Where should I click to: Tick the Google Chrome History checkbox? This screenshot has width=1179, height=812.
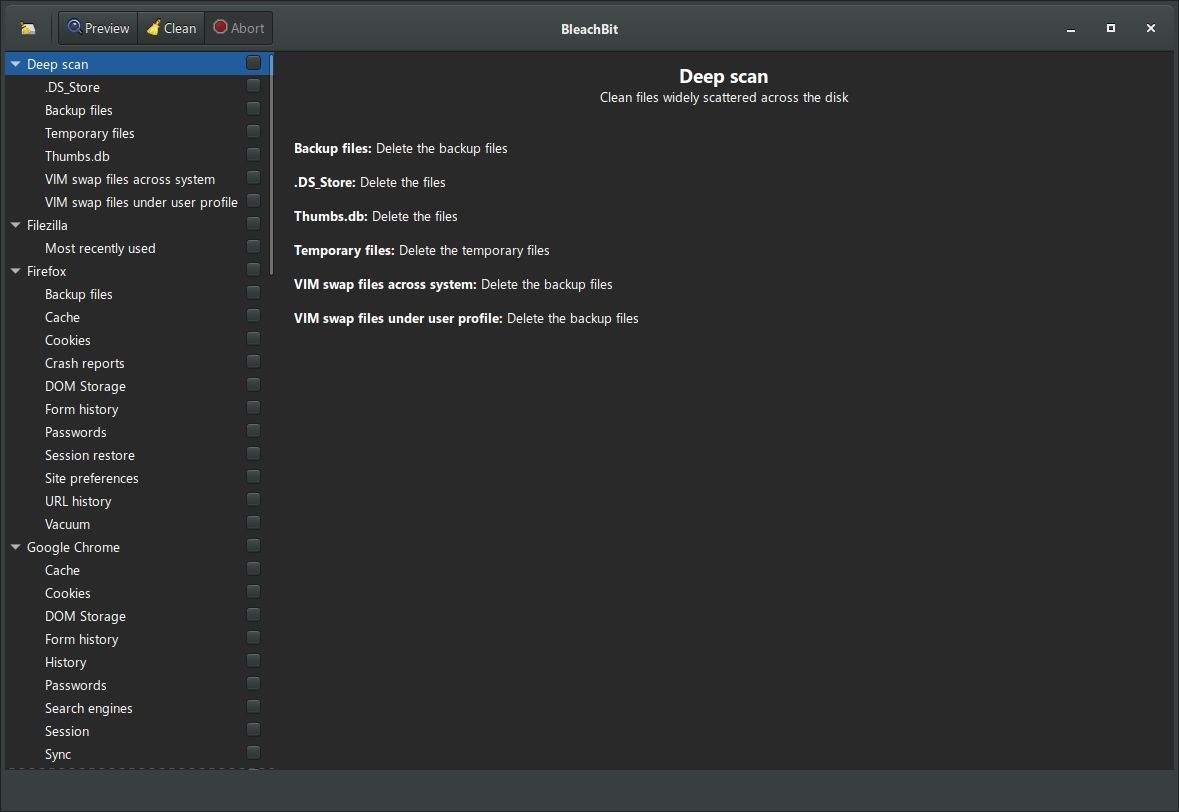click(253, 661)
